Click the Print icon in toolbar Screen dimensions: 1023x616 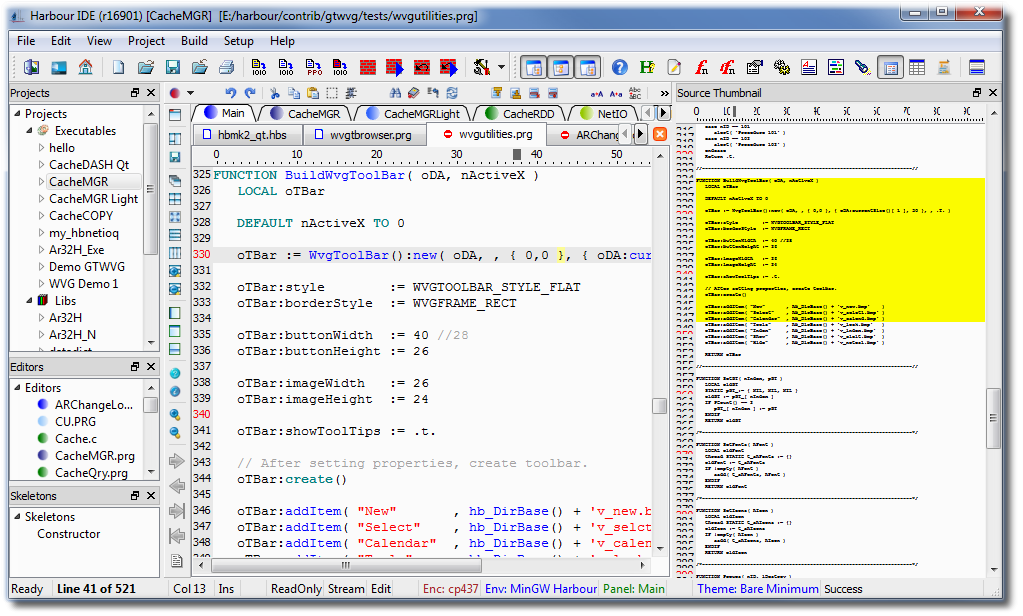coord(226,68)
